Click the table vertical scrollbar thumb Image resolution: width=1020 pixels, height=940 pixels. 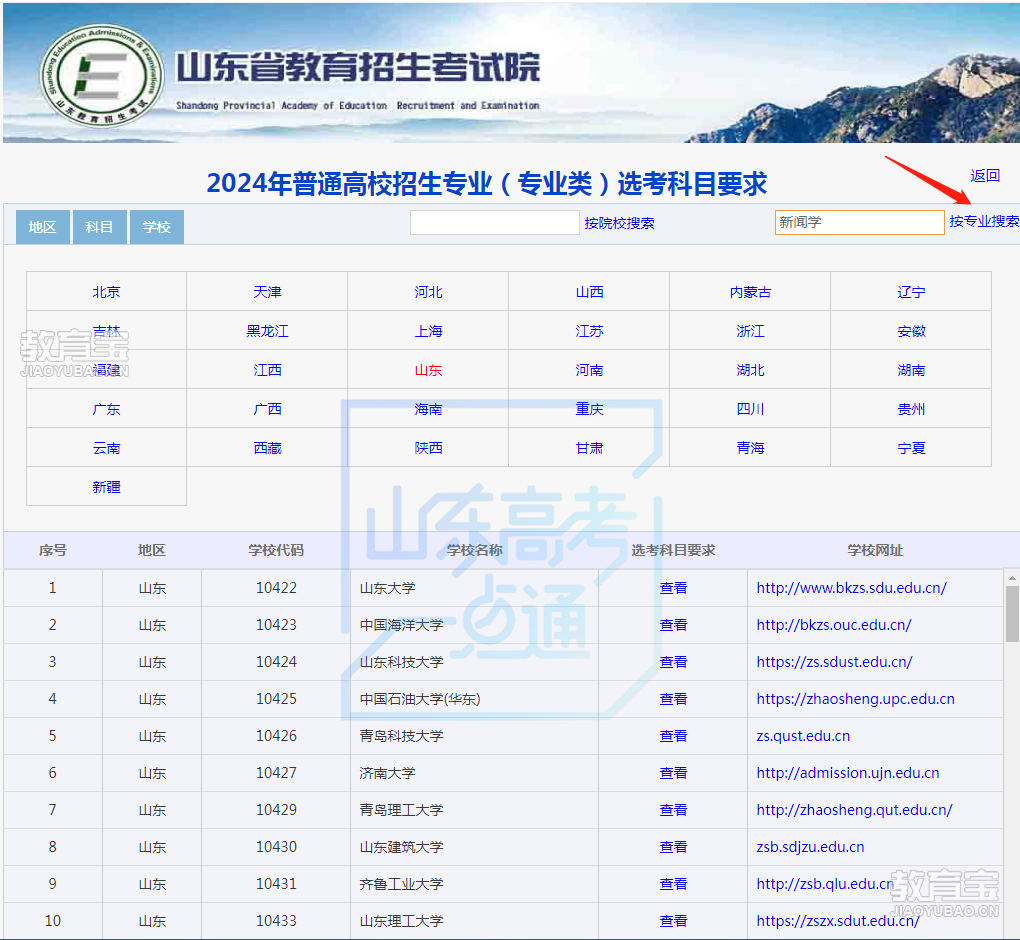click(1012, 613)
